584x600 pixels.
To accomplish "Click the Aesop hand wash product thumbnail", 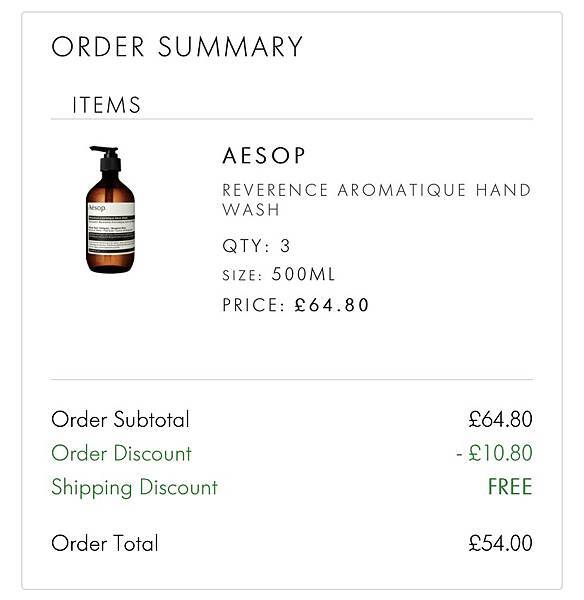I will pos(110,209).
